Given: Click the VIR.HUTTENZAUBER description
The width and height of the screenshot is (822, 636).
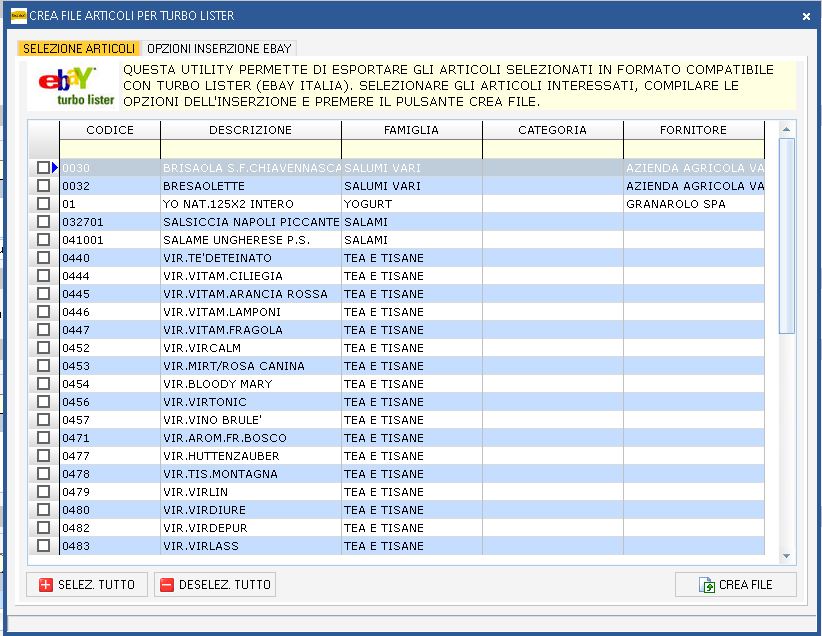Looking at the screenshot, I should [251, 456].
